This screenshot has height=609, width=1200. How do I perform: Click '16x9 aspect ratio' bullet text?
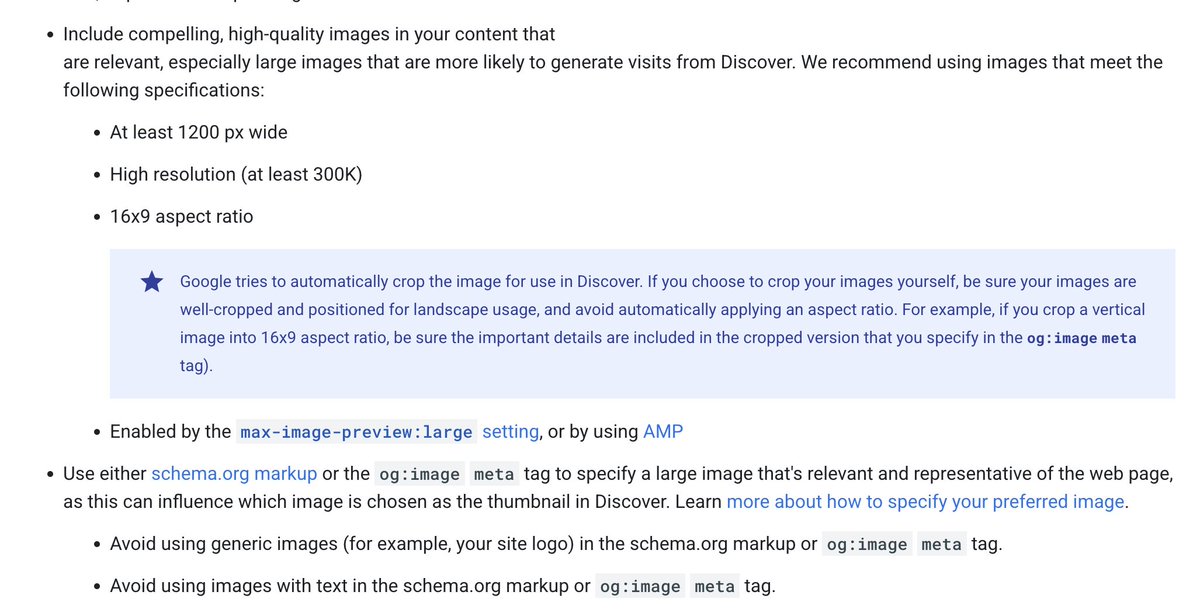click(x=181, y=216)
